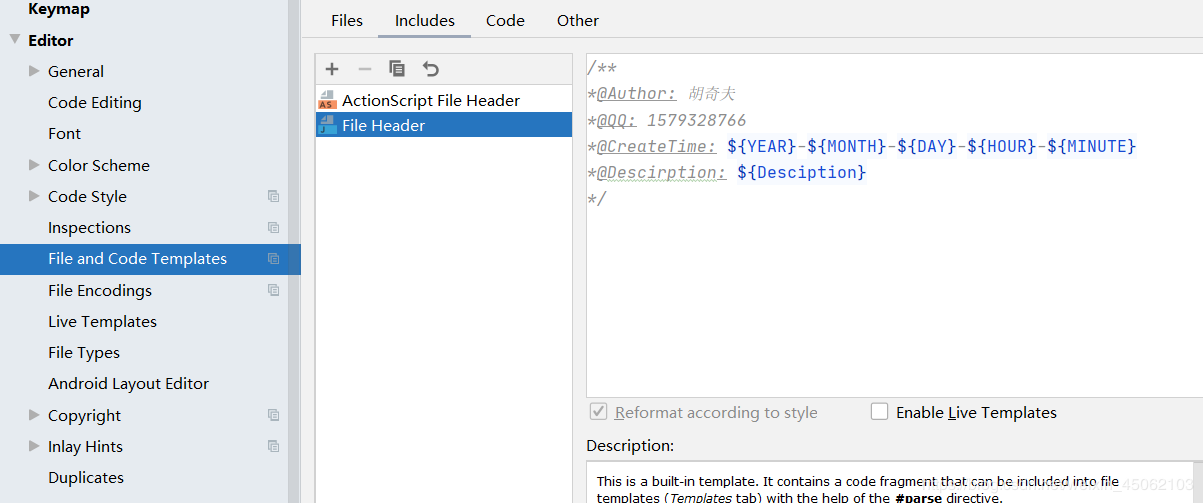Open Live Templates settings page
Image resolution: width=1203 pixels, height=503 pixels.
[x=102, y=322]
